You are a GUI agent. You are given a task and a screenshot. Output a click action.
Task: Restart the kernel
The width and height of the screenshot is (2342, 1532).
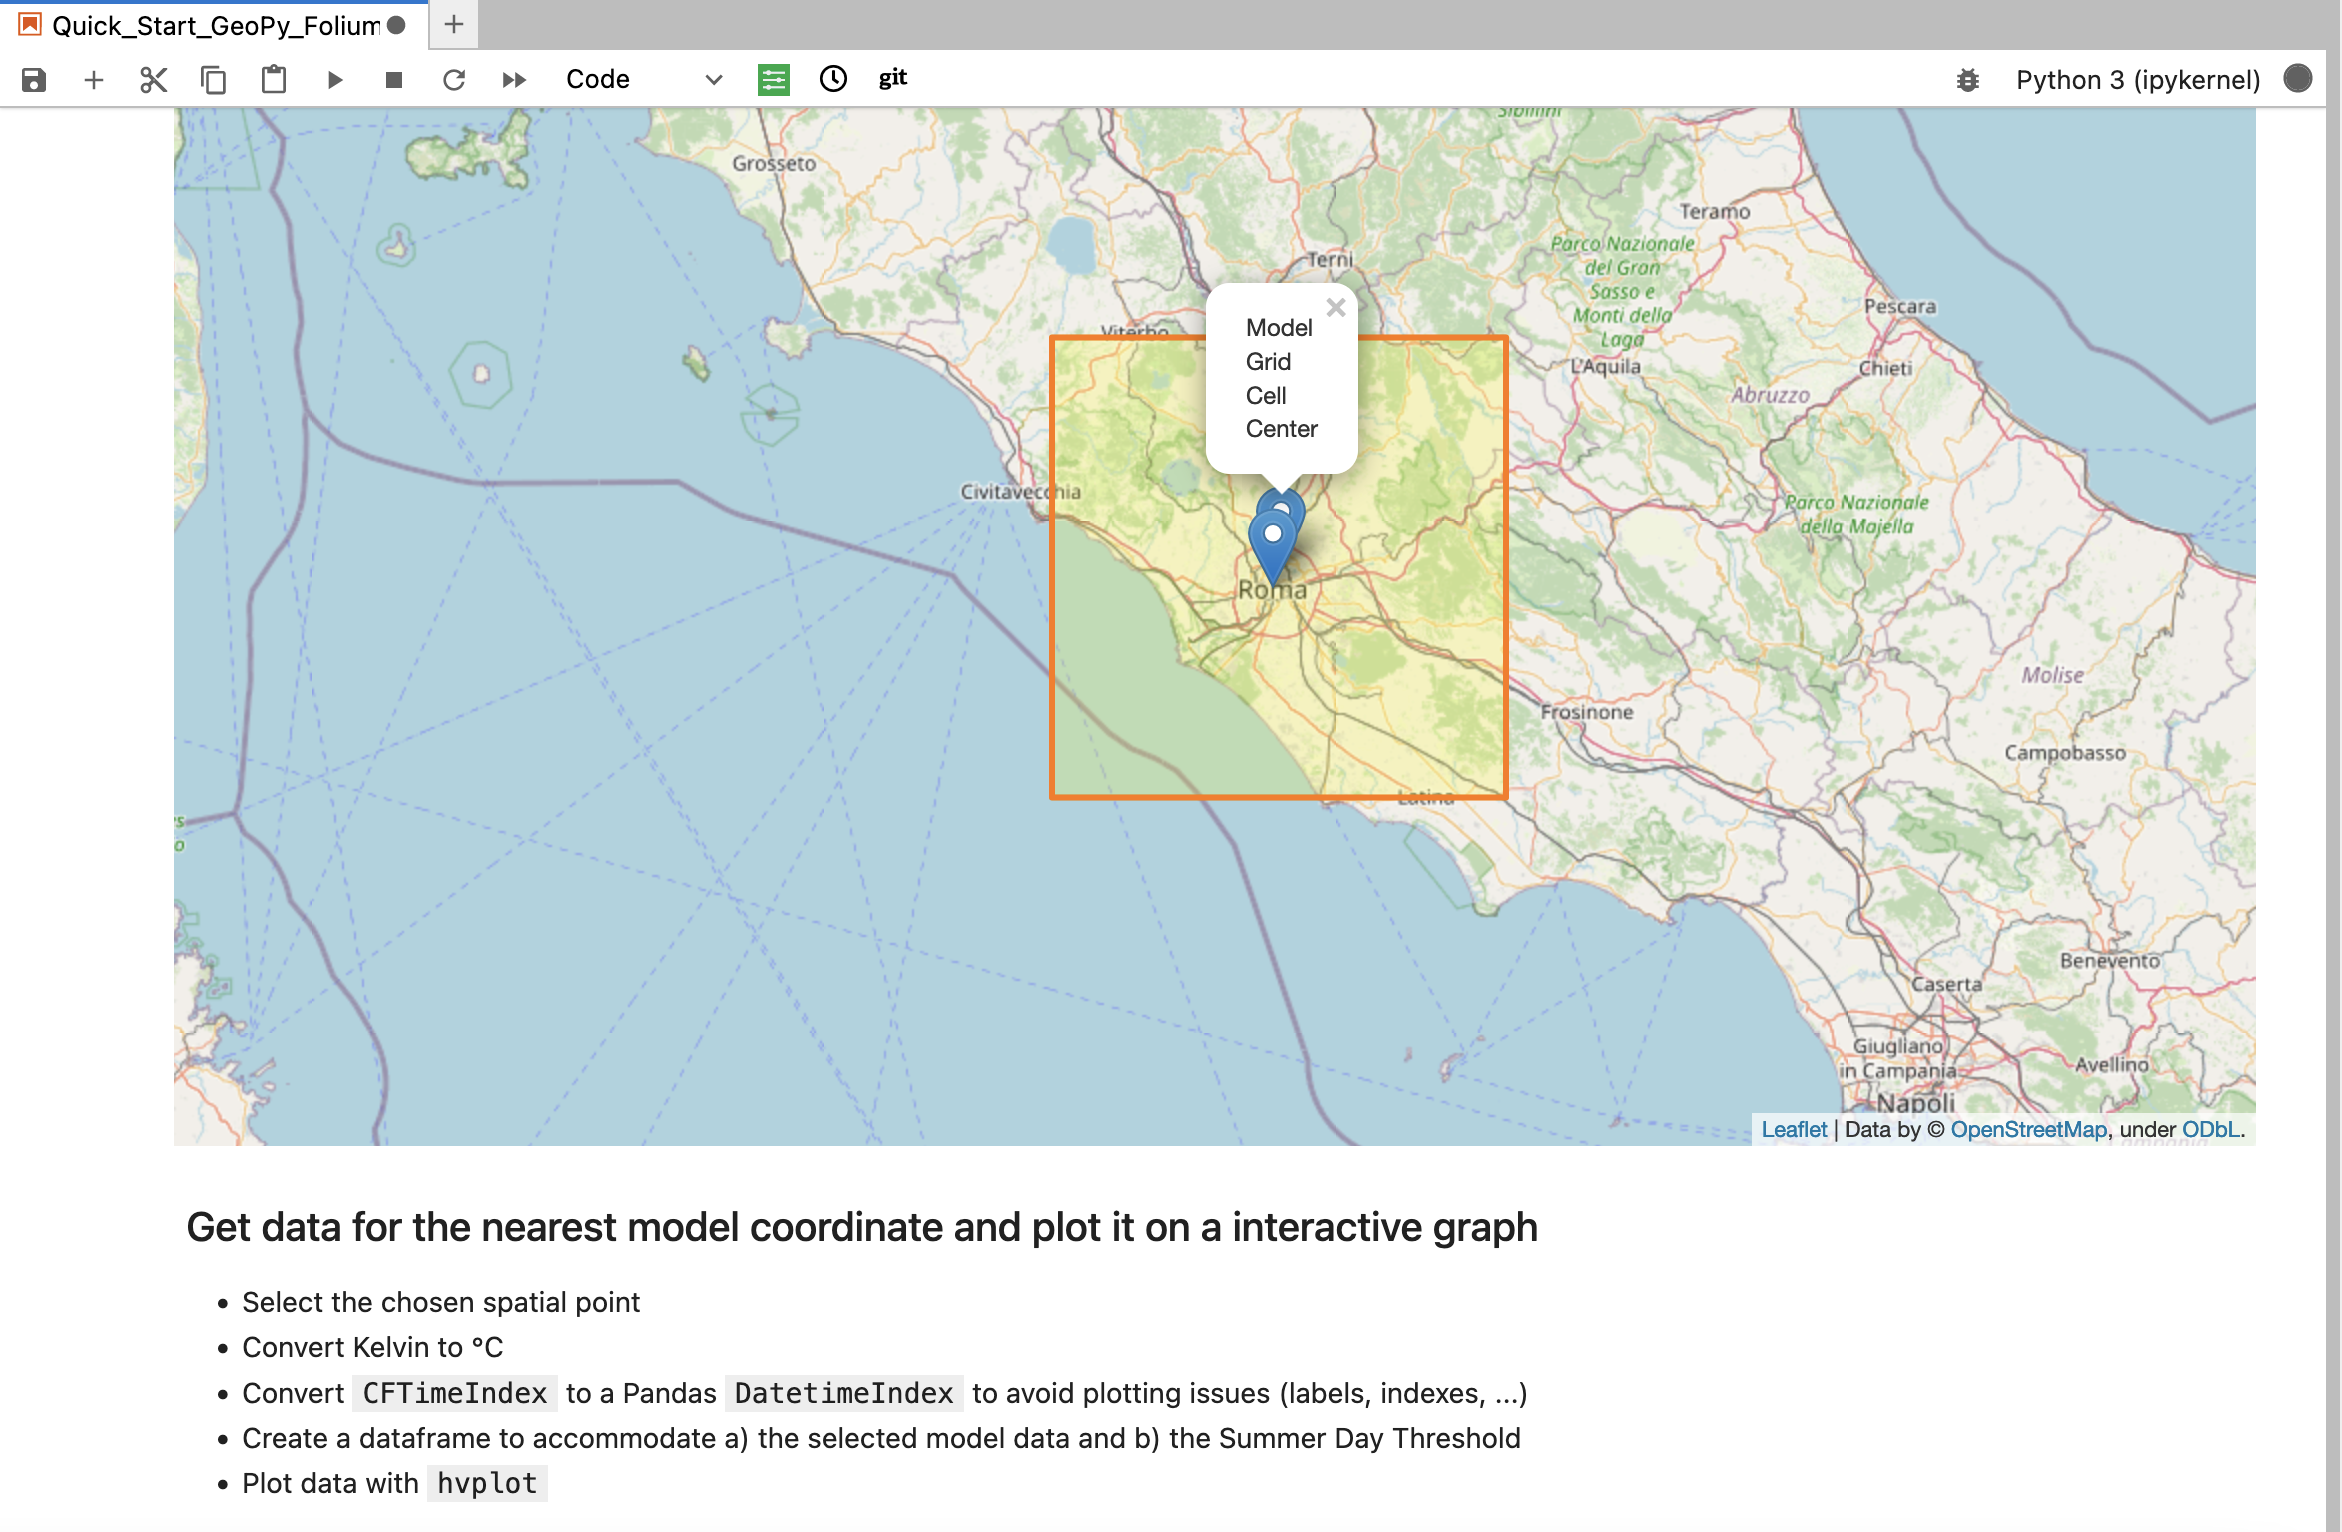(454, 79)
